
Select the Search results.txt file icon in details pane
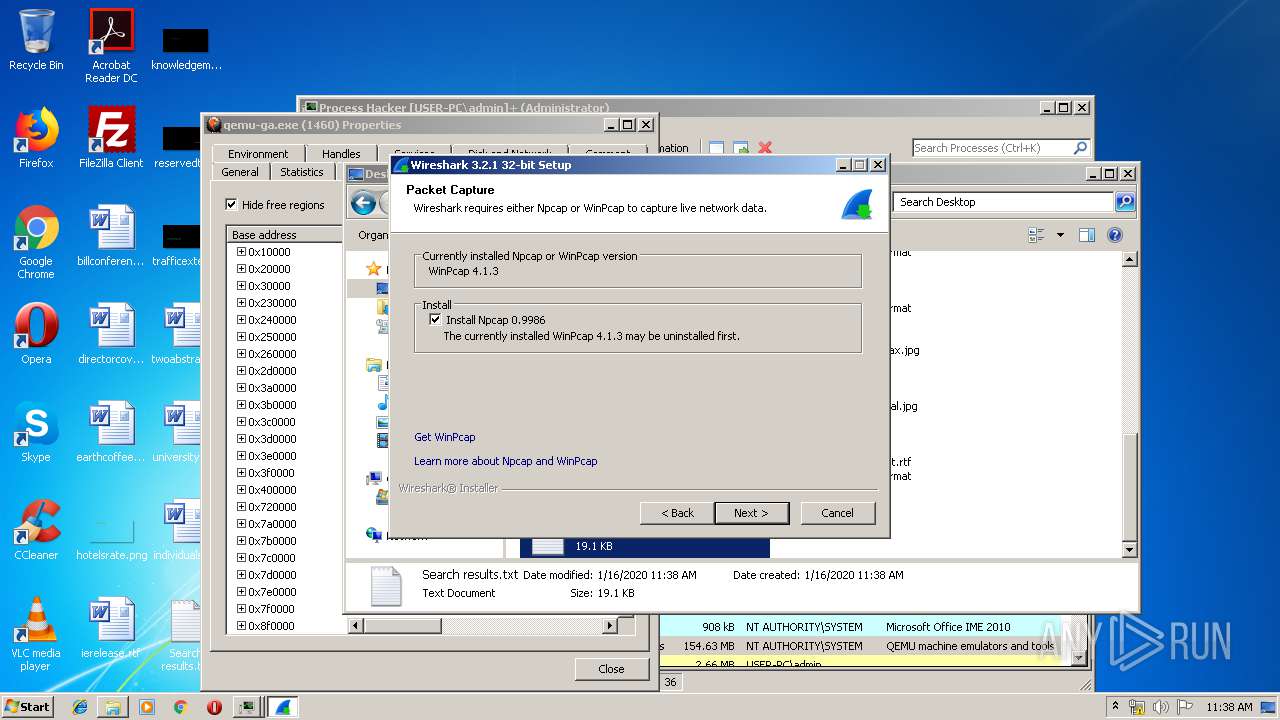[x=386, y=586]
